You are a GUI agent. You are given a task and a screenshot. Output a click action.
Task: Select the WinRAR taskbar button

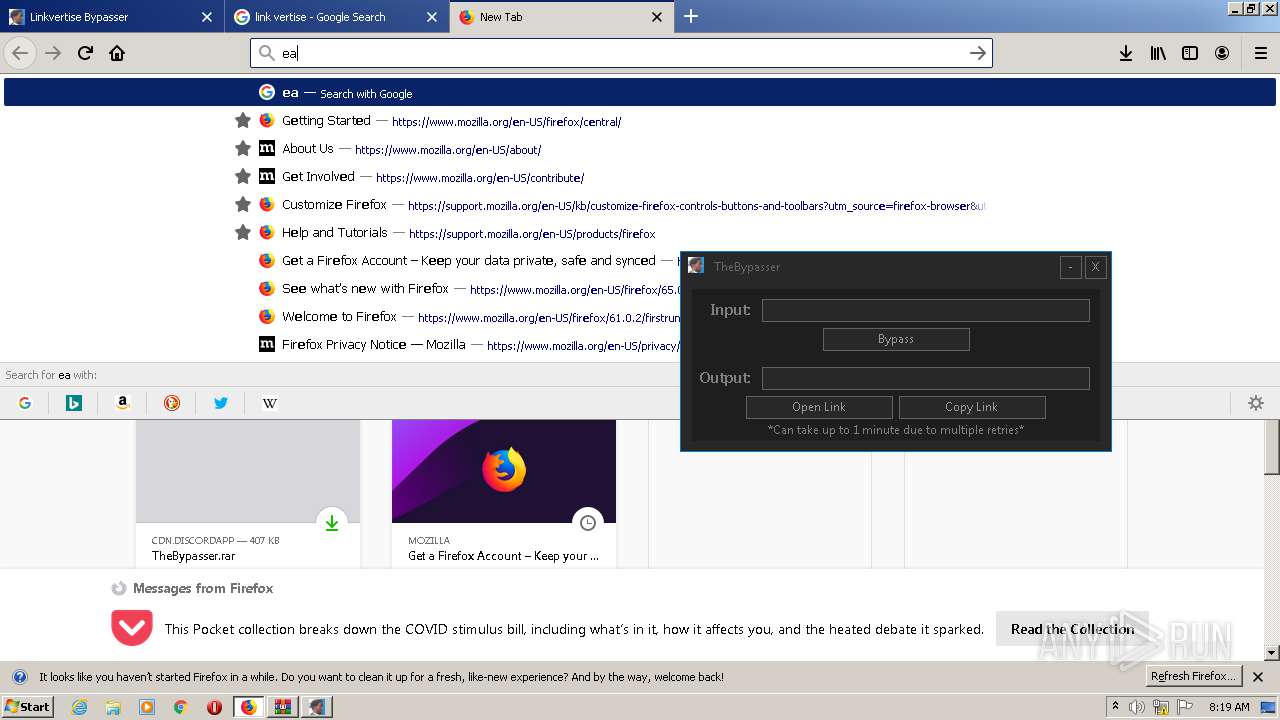pos(282,707)
